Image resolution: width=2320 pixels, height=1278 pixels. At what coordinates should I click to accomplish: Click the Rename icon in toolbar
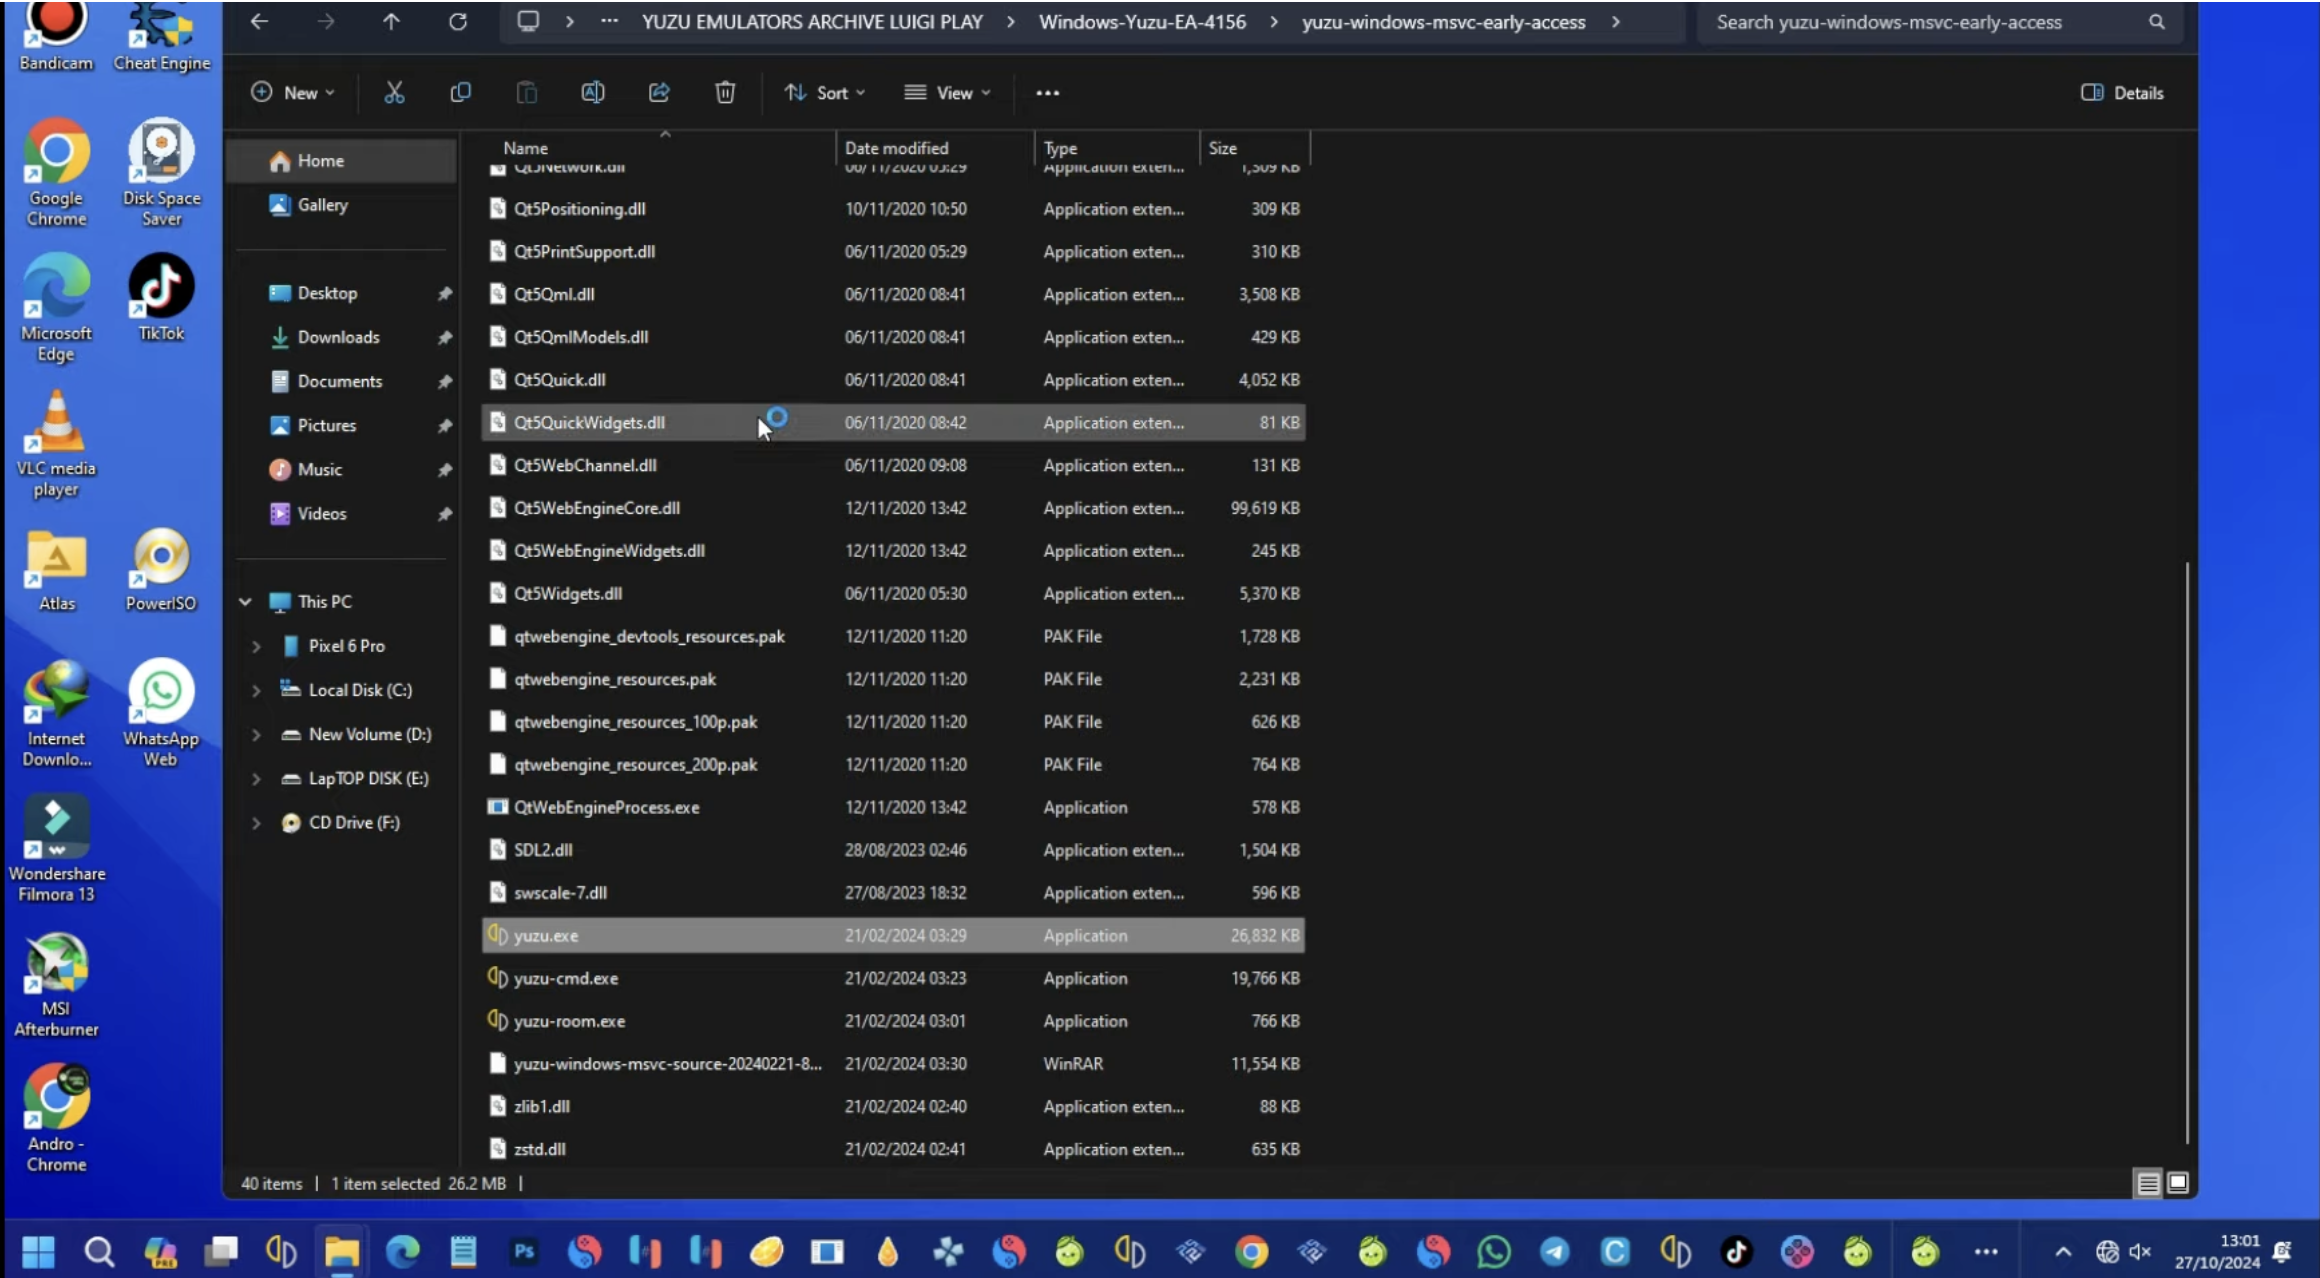593,93
